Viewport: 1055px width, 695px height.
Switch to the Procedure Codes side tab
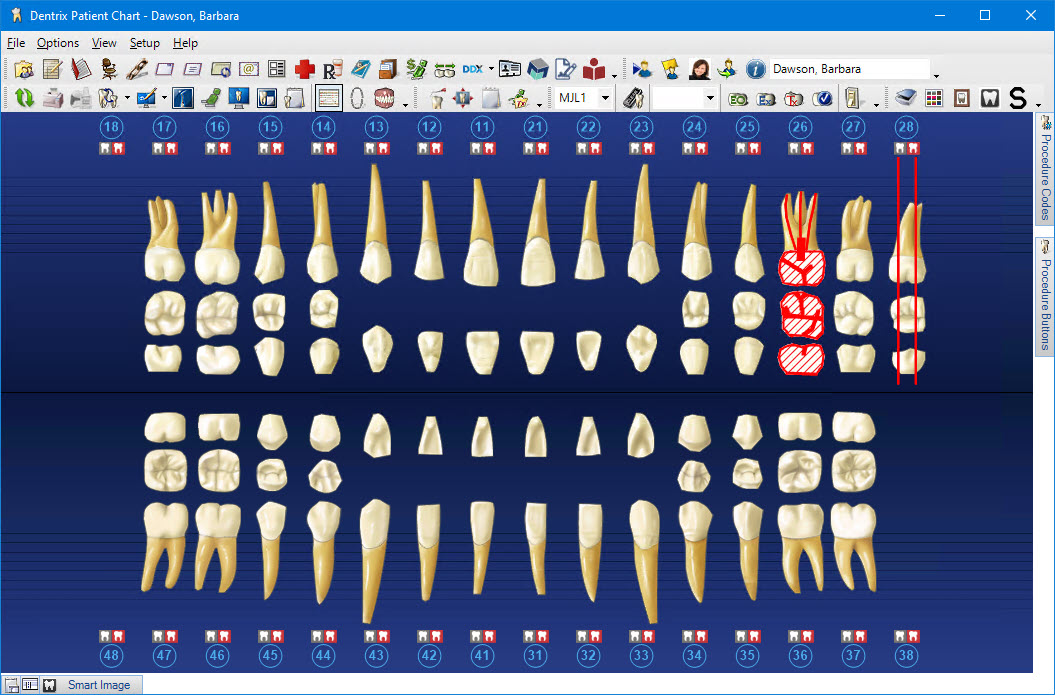pyautogui.click(x=1045, y=168)
